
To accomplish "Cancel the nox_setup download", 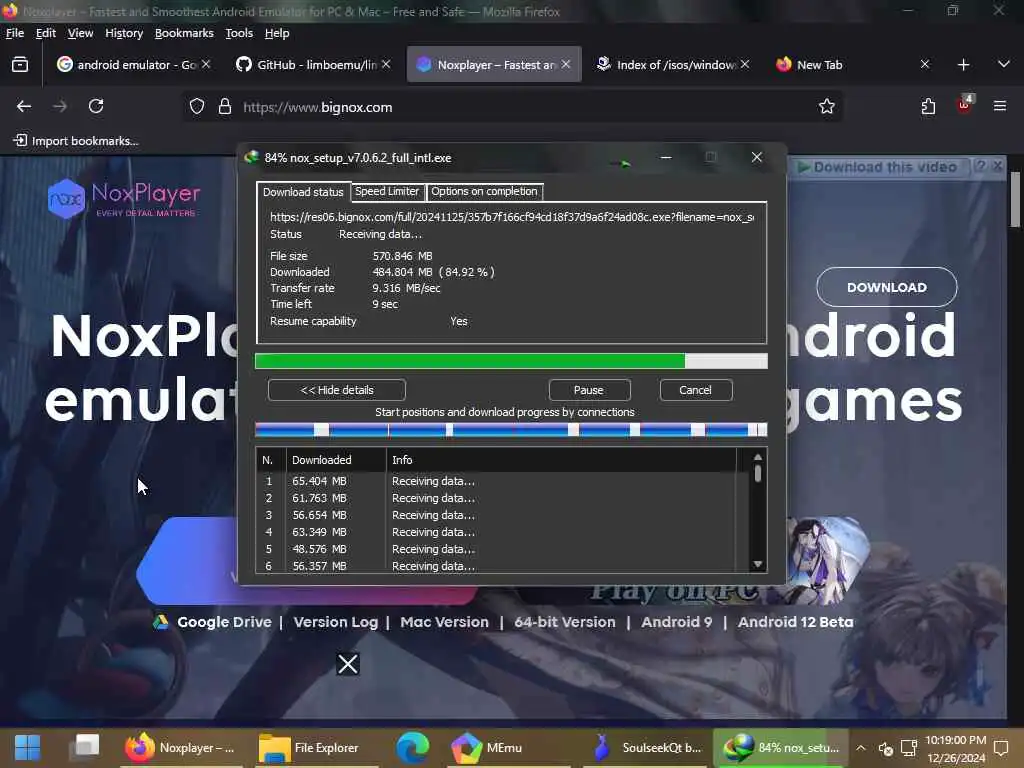I will (696, 390).
